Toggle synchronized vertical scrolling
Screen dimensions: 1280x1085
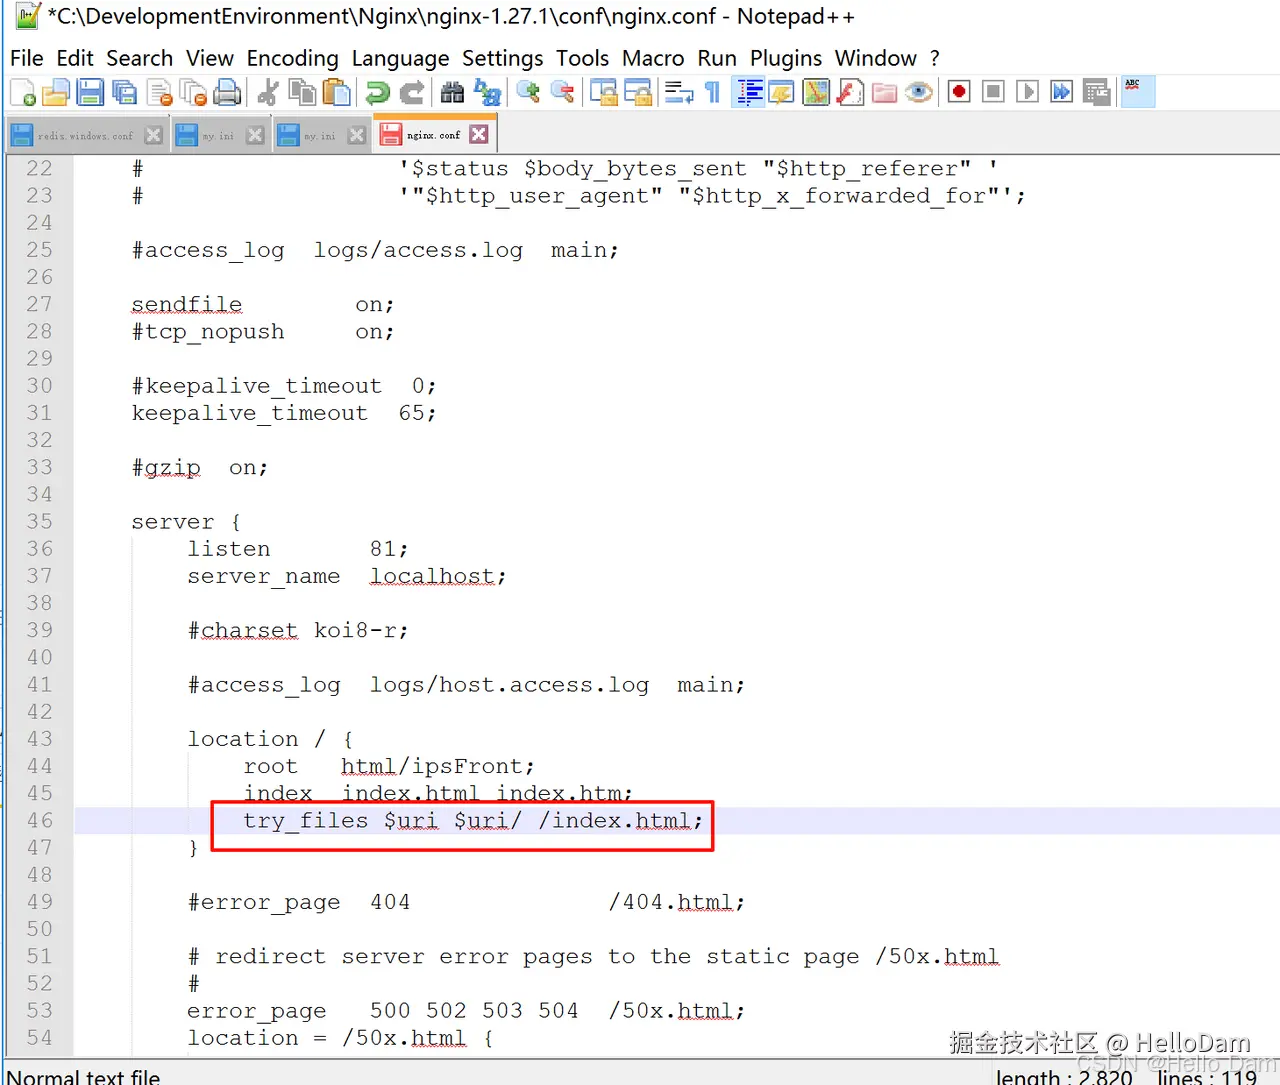coord(603,93)
